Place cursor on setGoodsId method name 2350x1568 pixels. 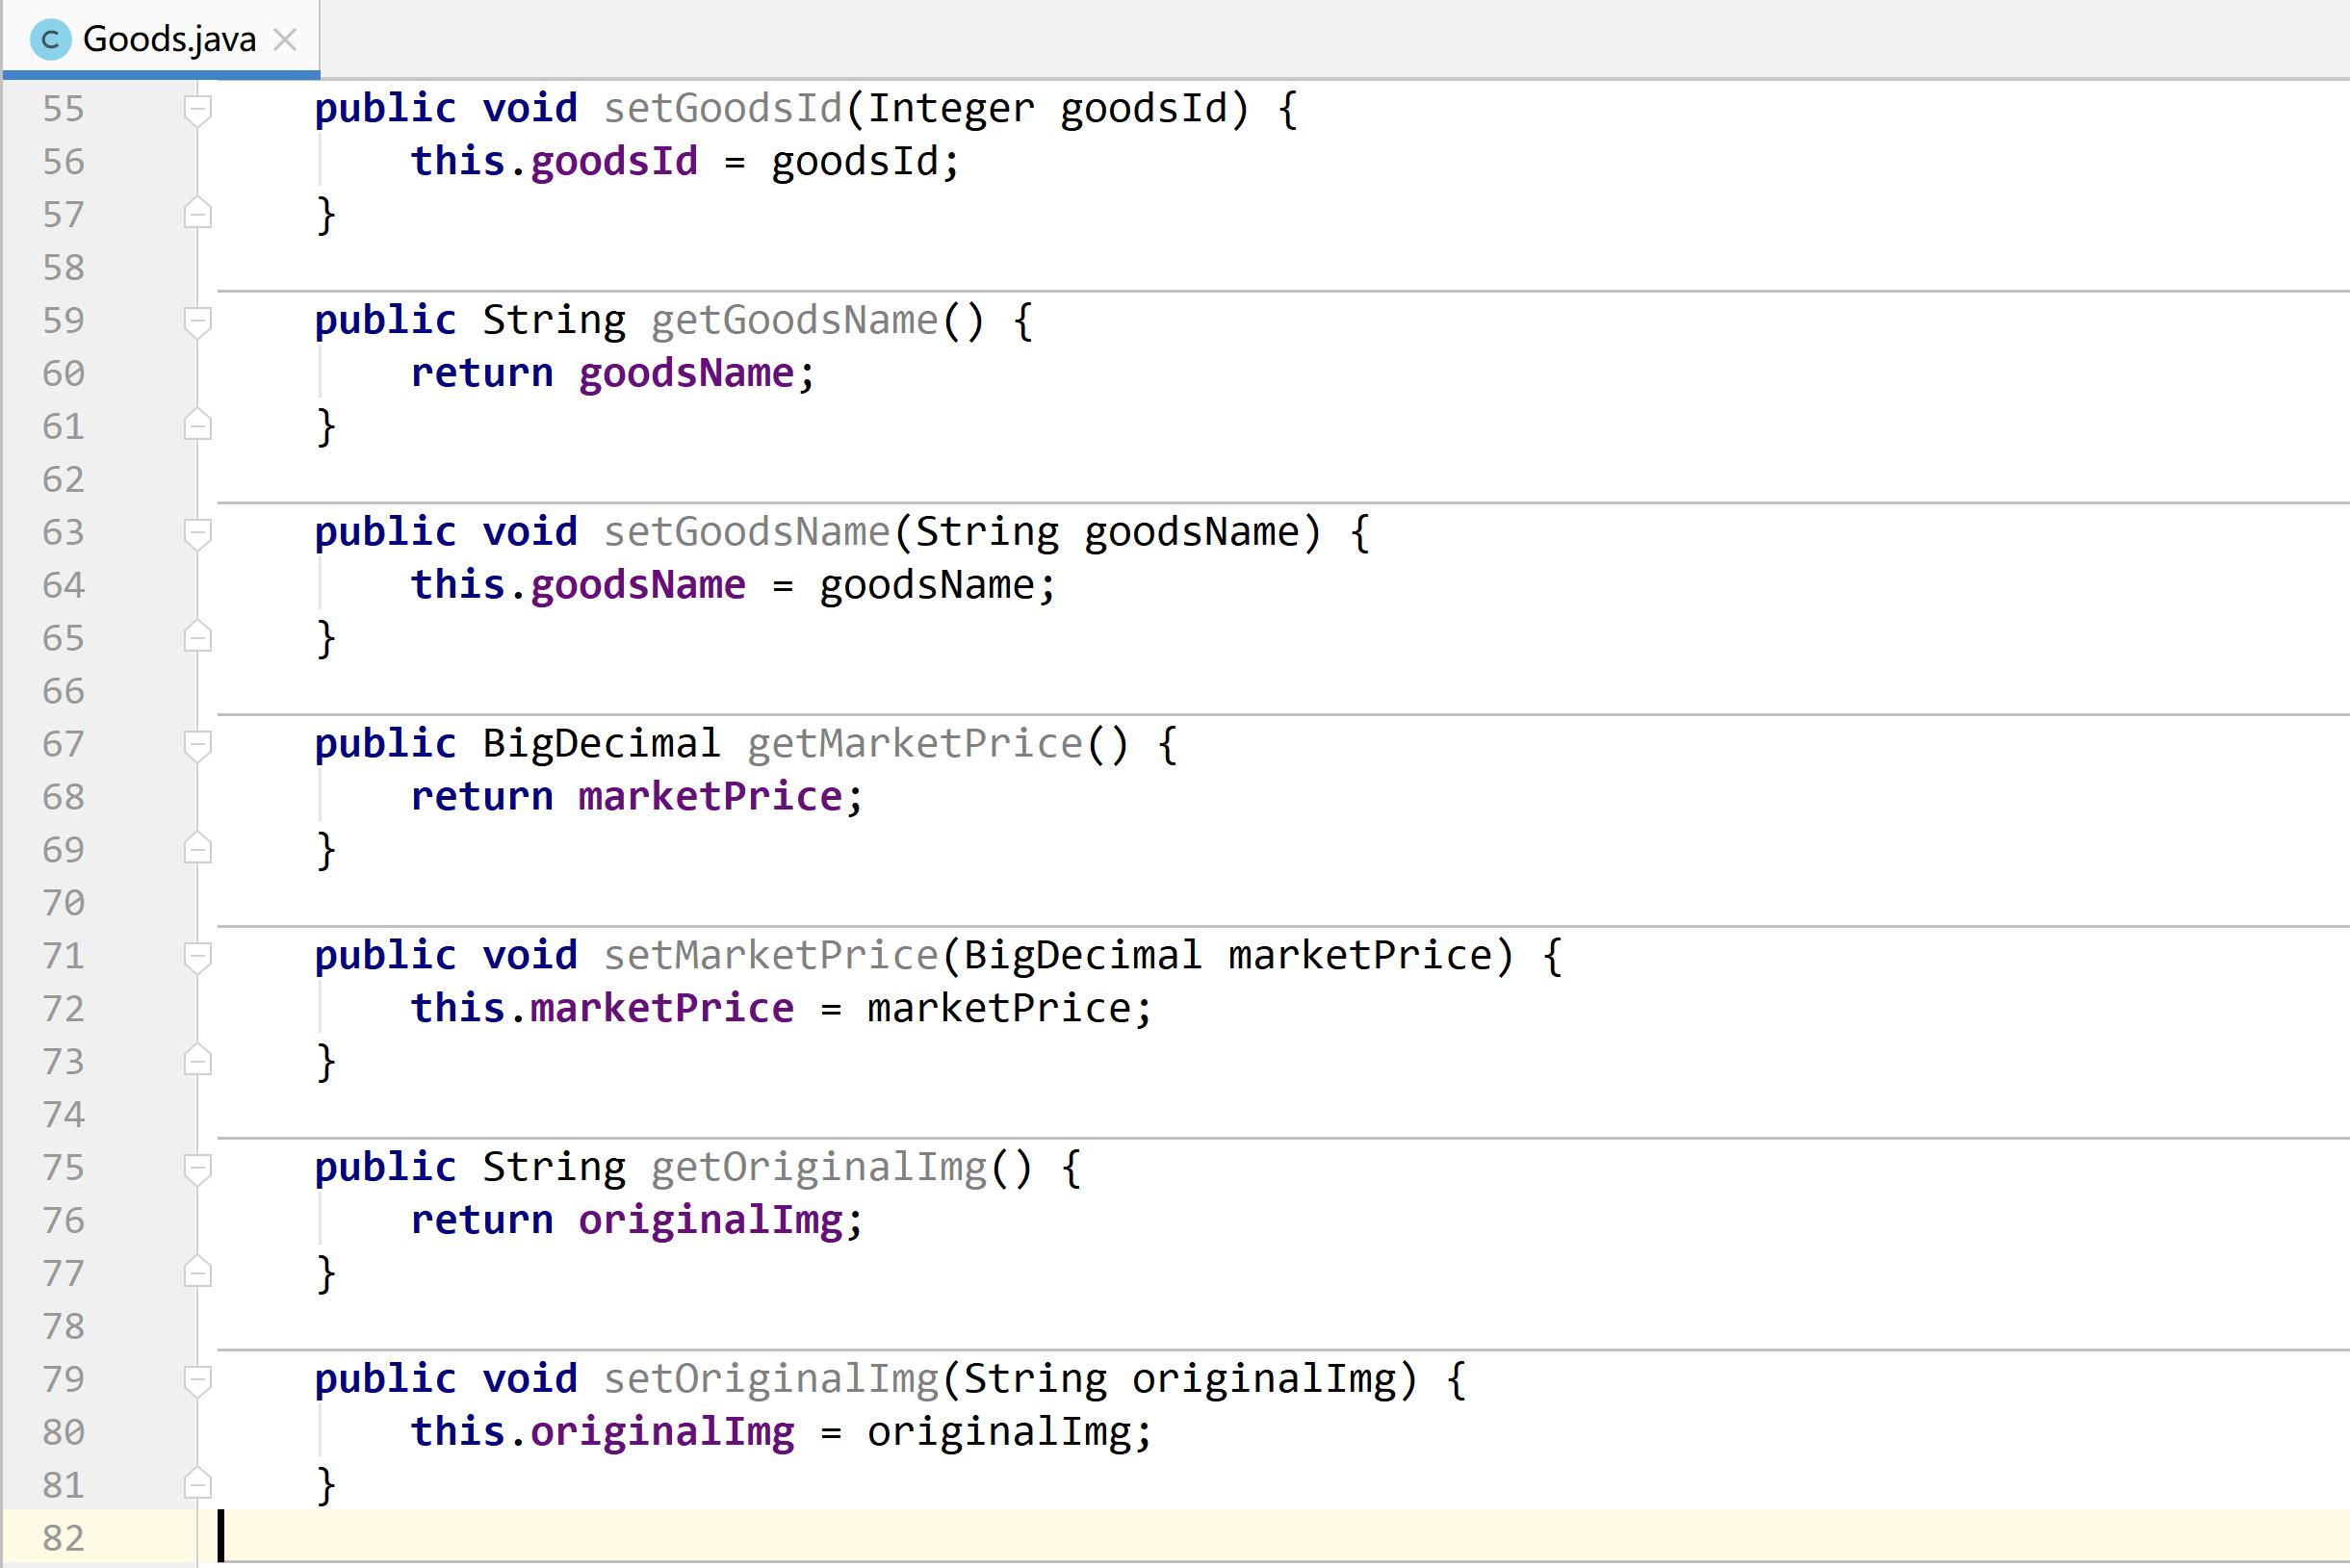point(723,108)
